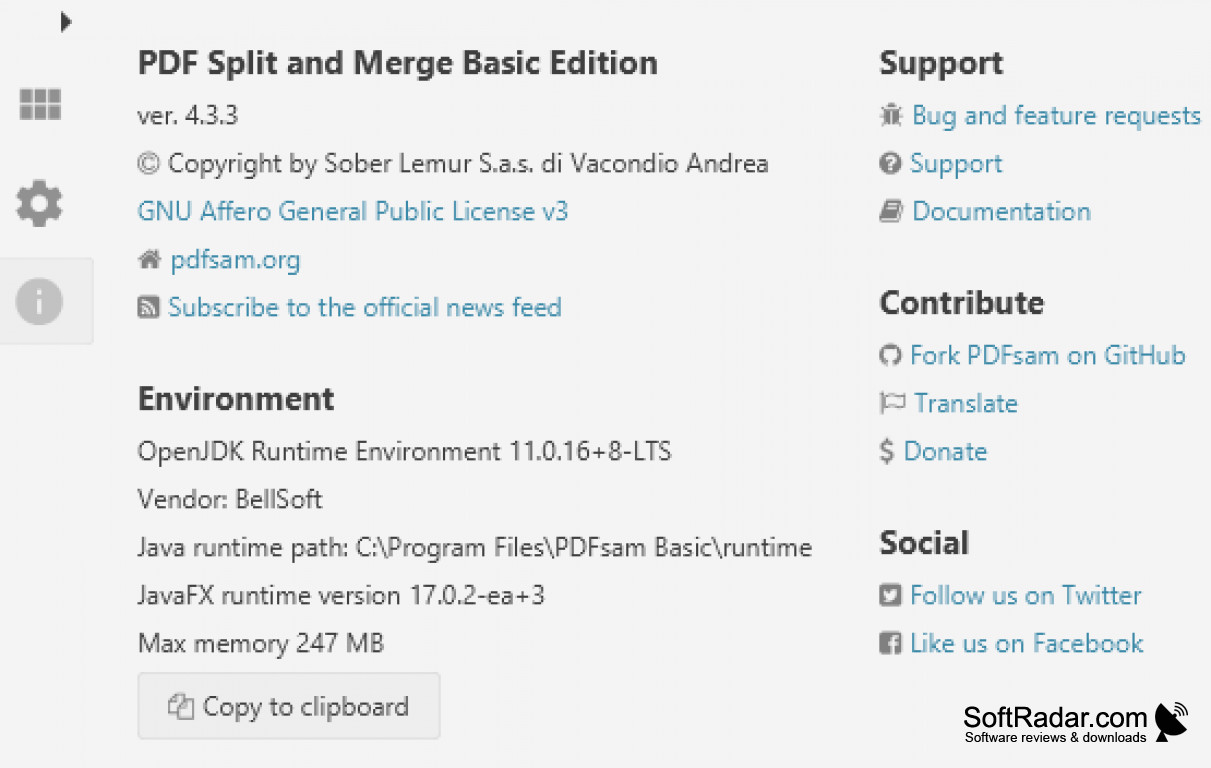
Task: Select the info icon in sidebar
Action: [39, 301]
